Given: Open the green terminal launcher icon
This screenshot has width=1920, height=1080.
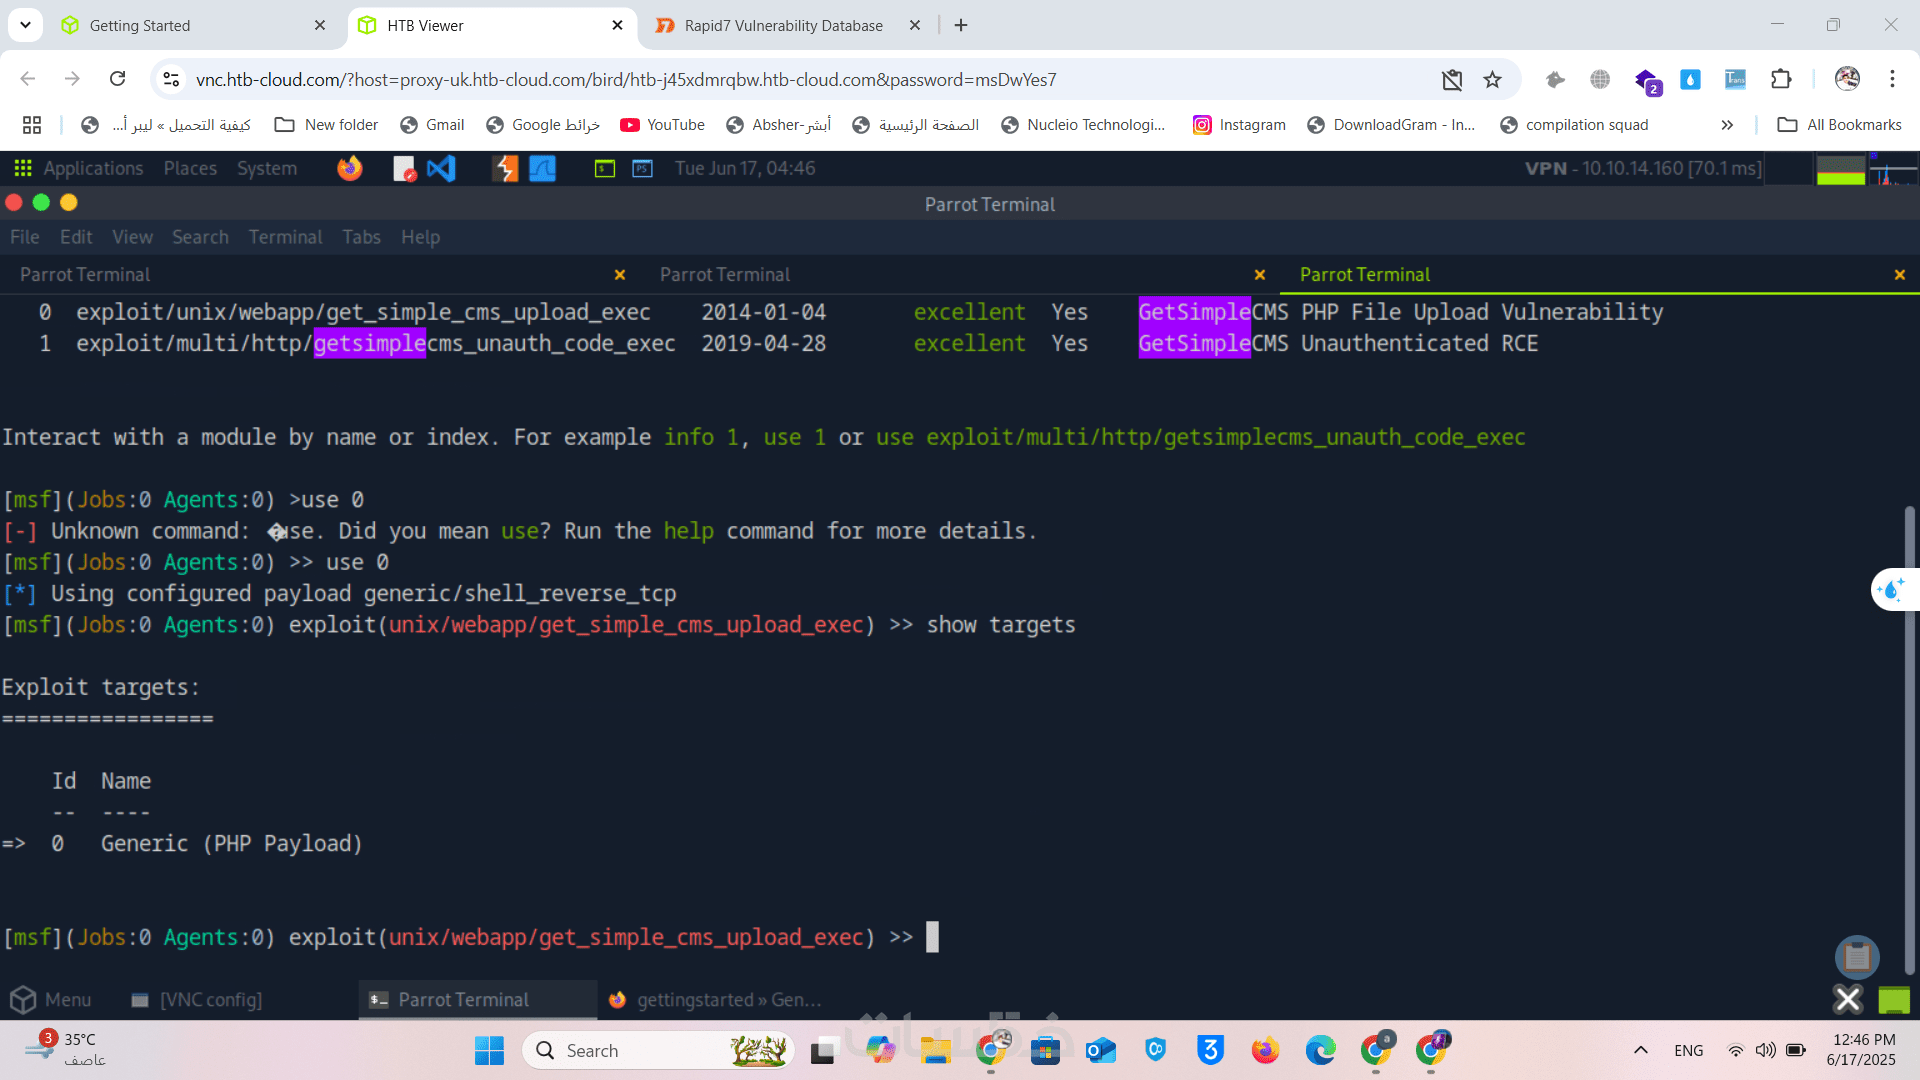Looking at the screenshot, I should 605,168.
